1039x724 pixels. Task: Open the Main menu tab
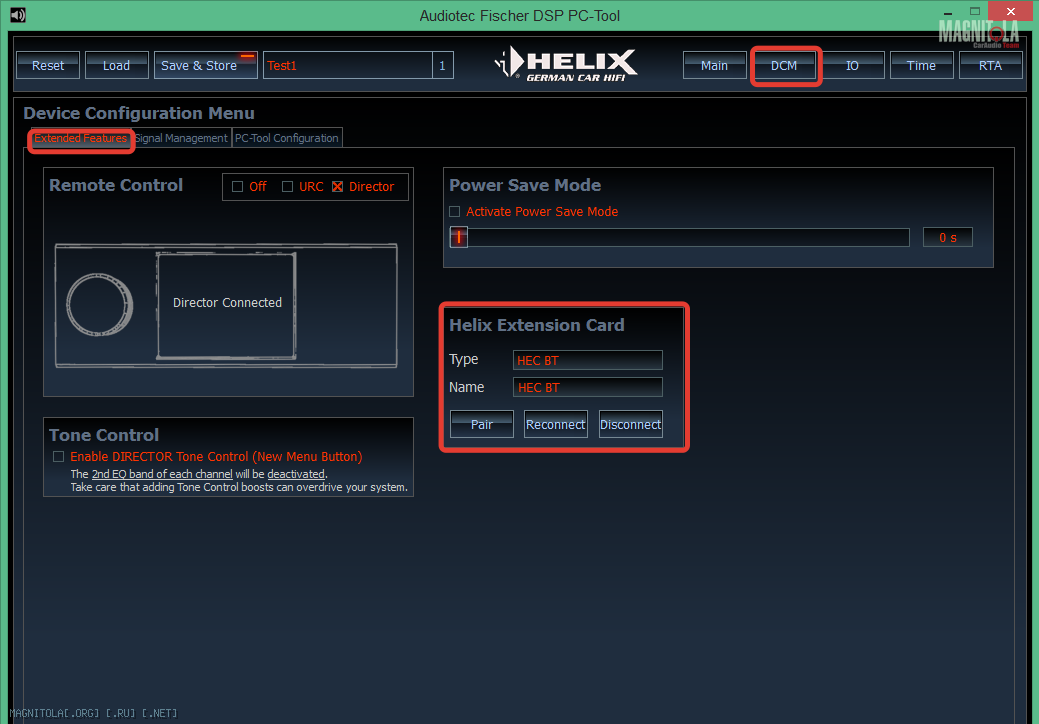point(714,65)
